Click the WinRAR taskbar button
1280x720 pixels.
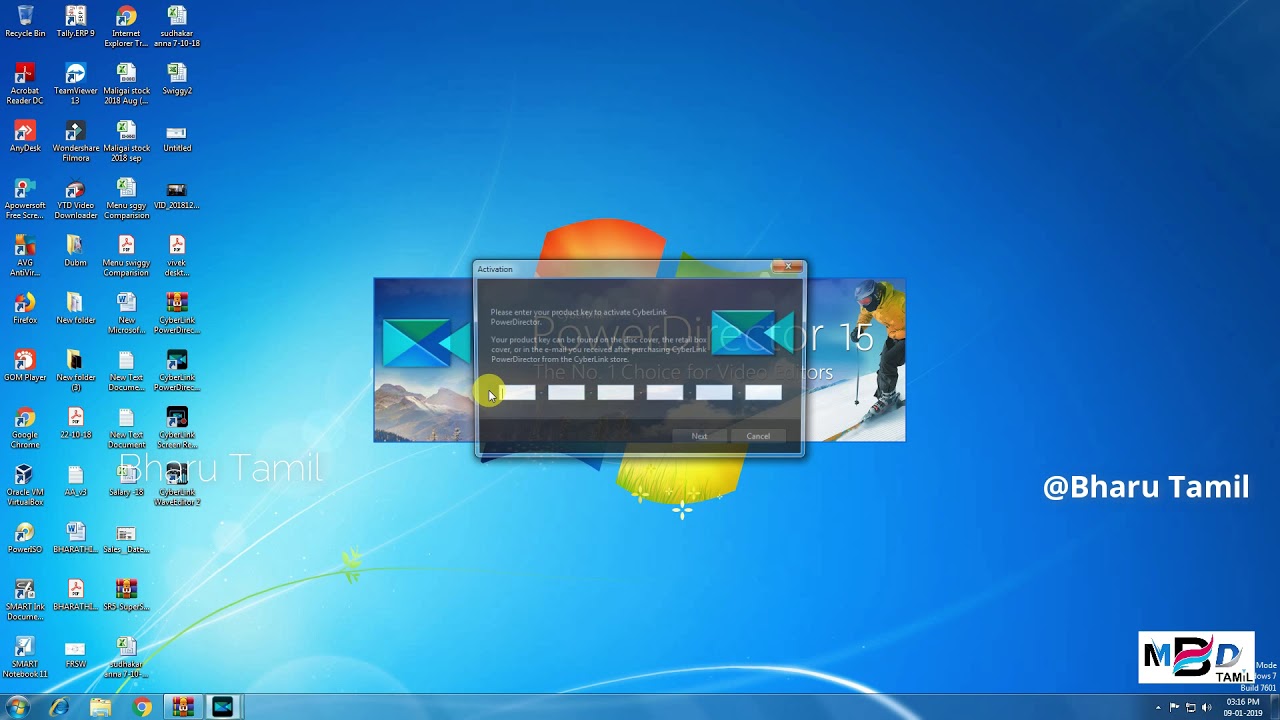click(183, 707)
